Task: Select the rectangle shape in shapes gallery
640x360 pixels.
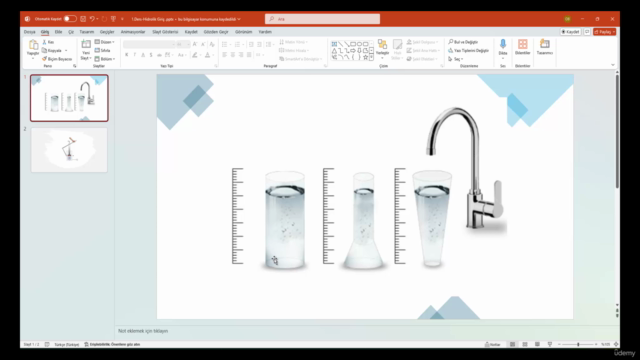Action: 353,44
